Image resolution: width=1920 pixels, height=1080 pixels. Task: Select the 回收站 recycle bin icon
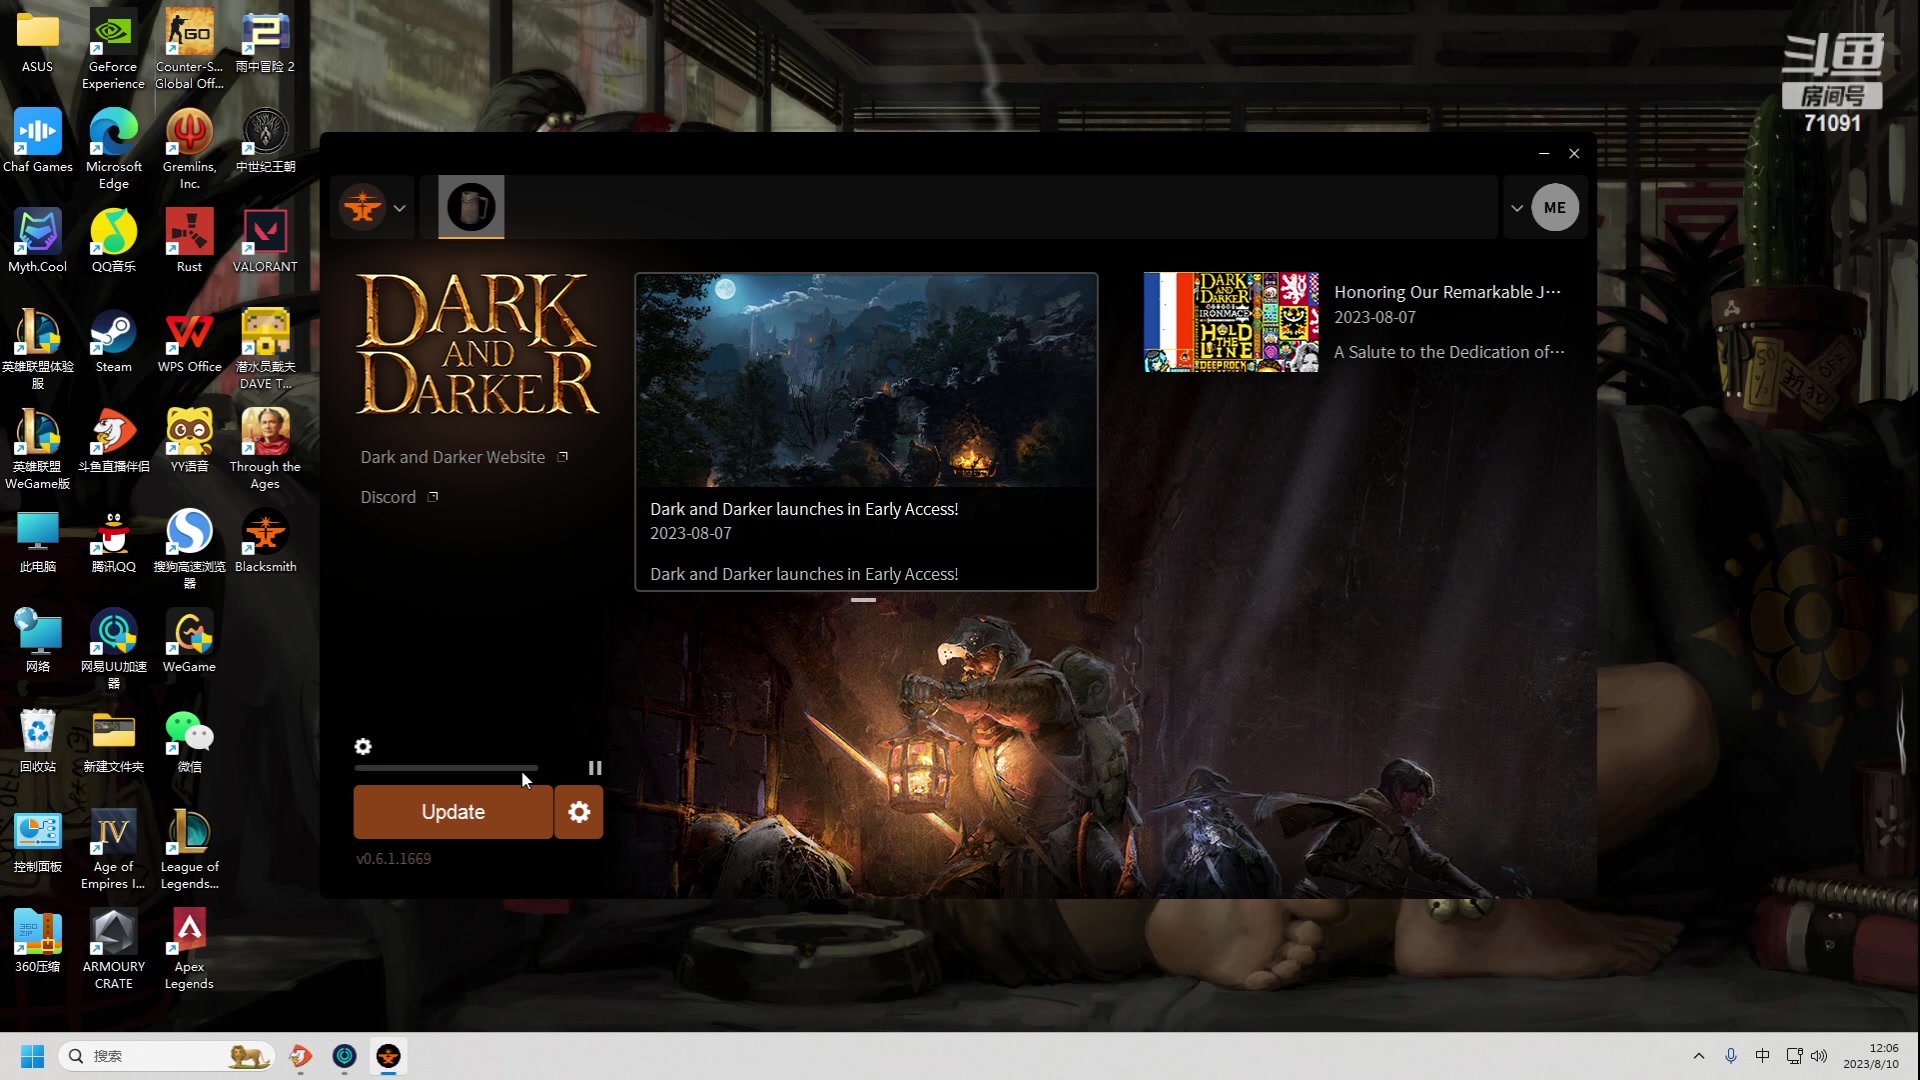coord(38,741)
